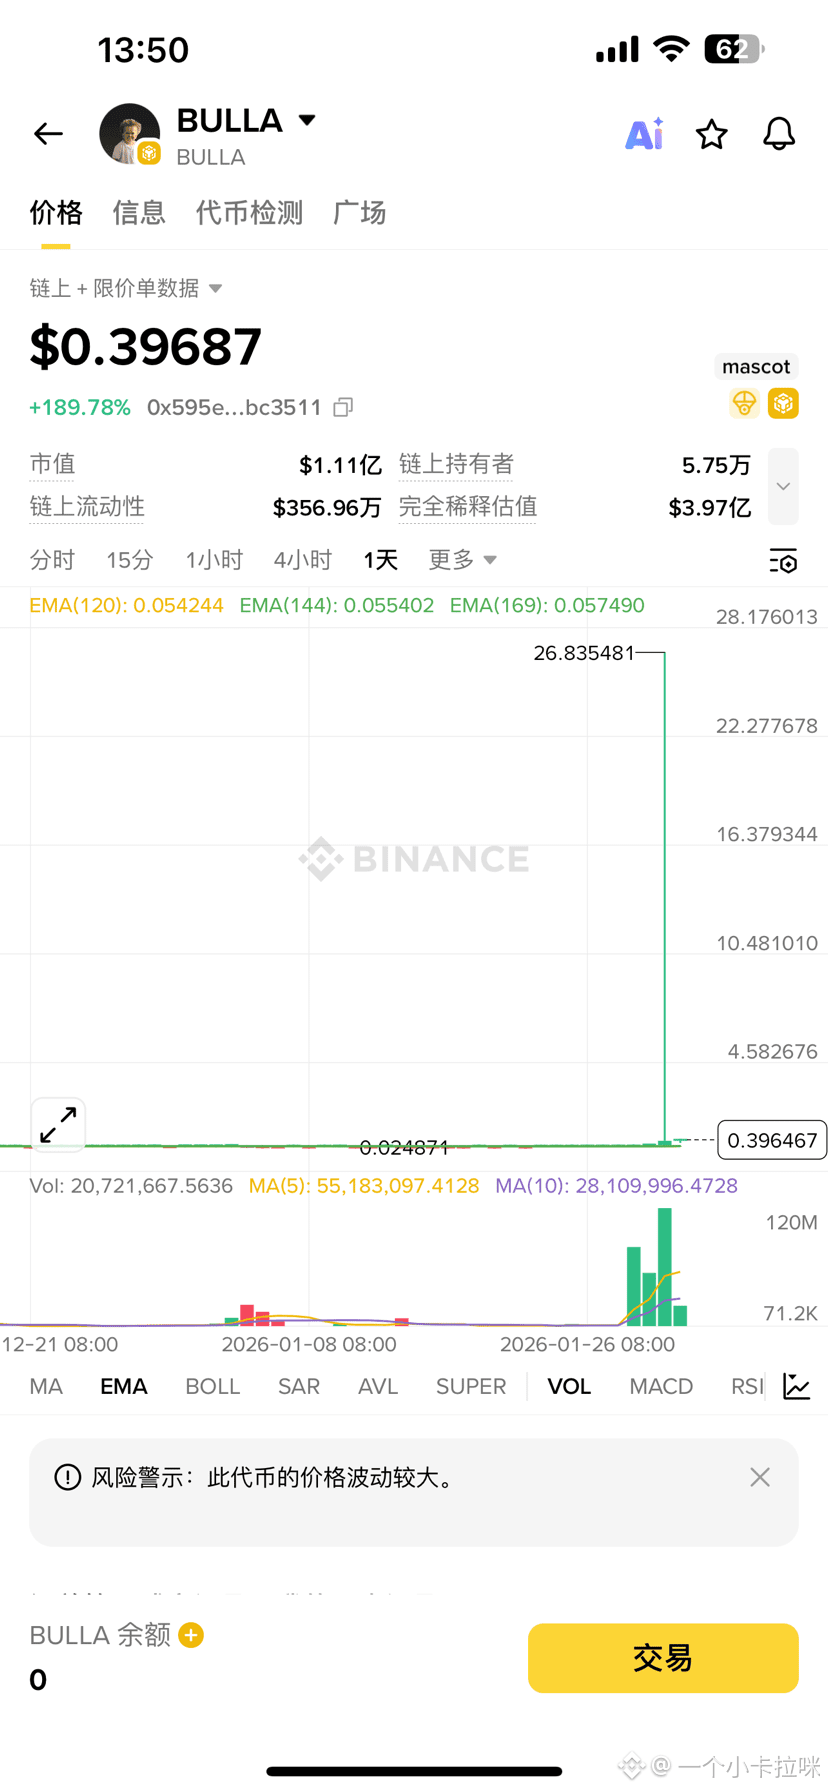Tap the 链上持有者 label
This screenshot has width=828, height=1792.
(x=456, y=464)
